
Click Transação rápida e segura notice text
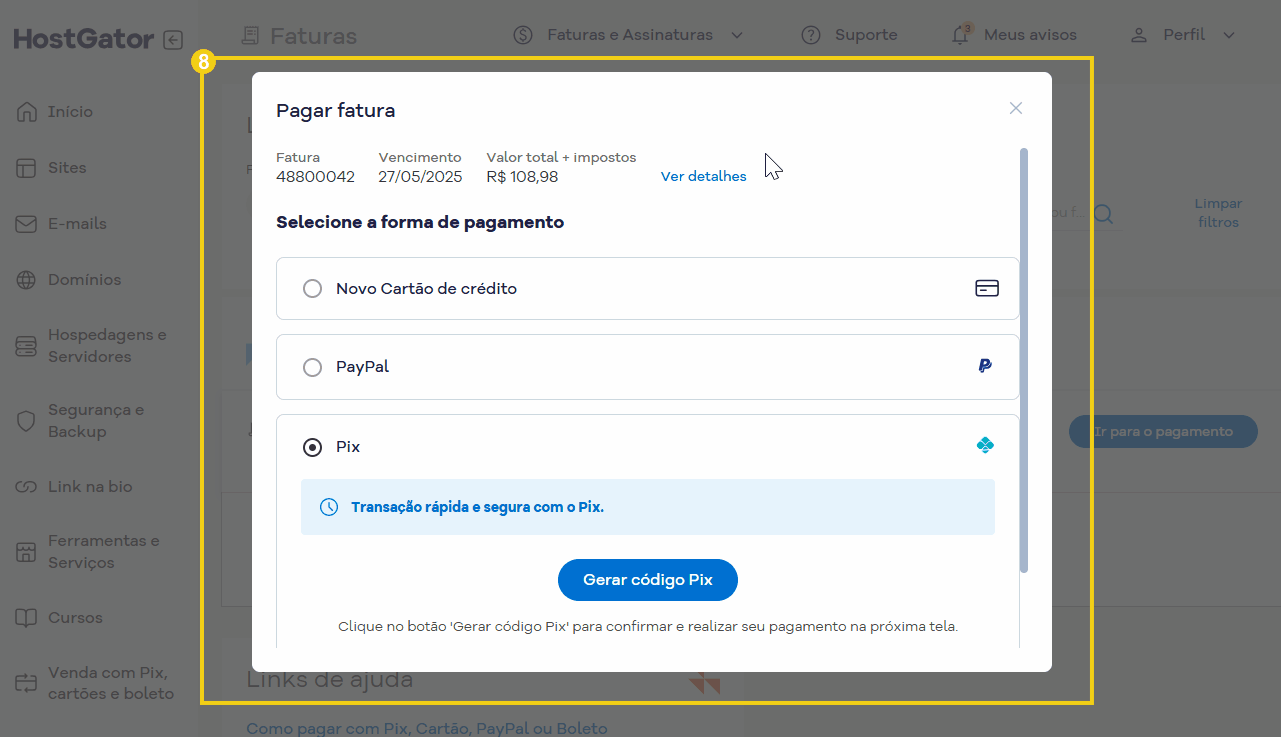point(477,507)
